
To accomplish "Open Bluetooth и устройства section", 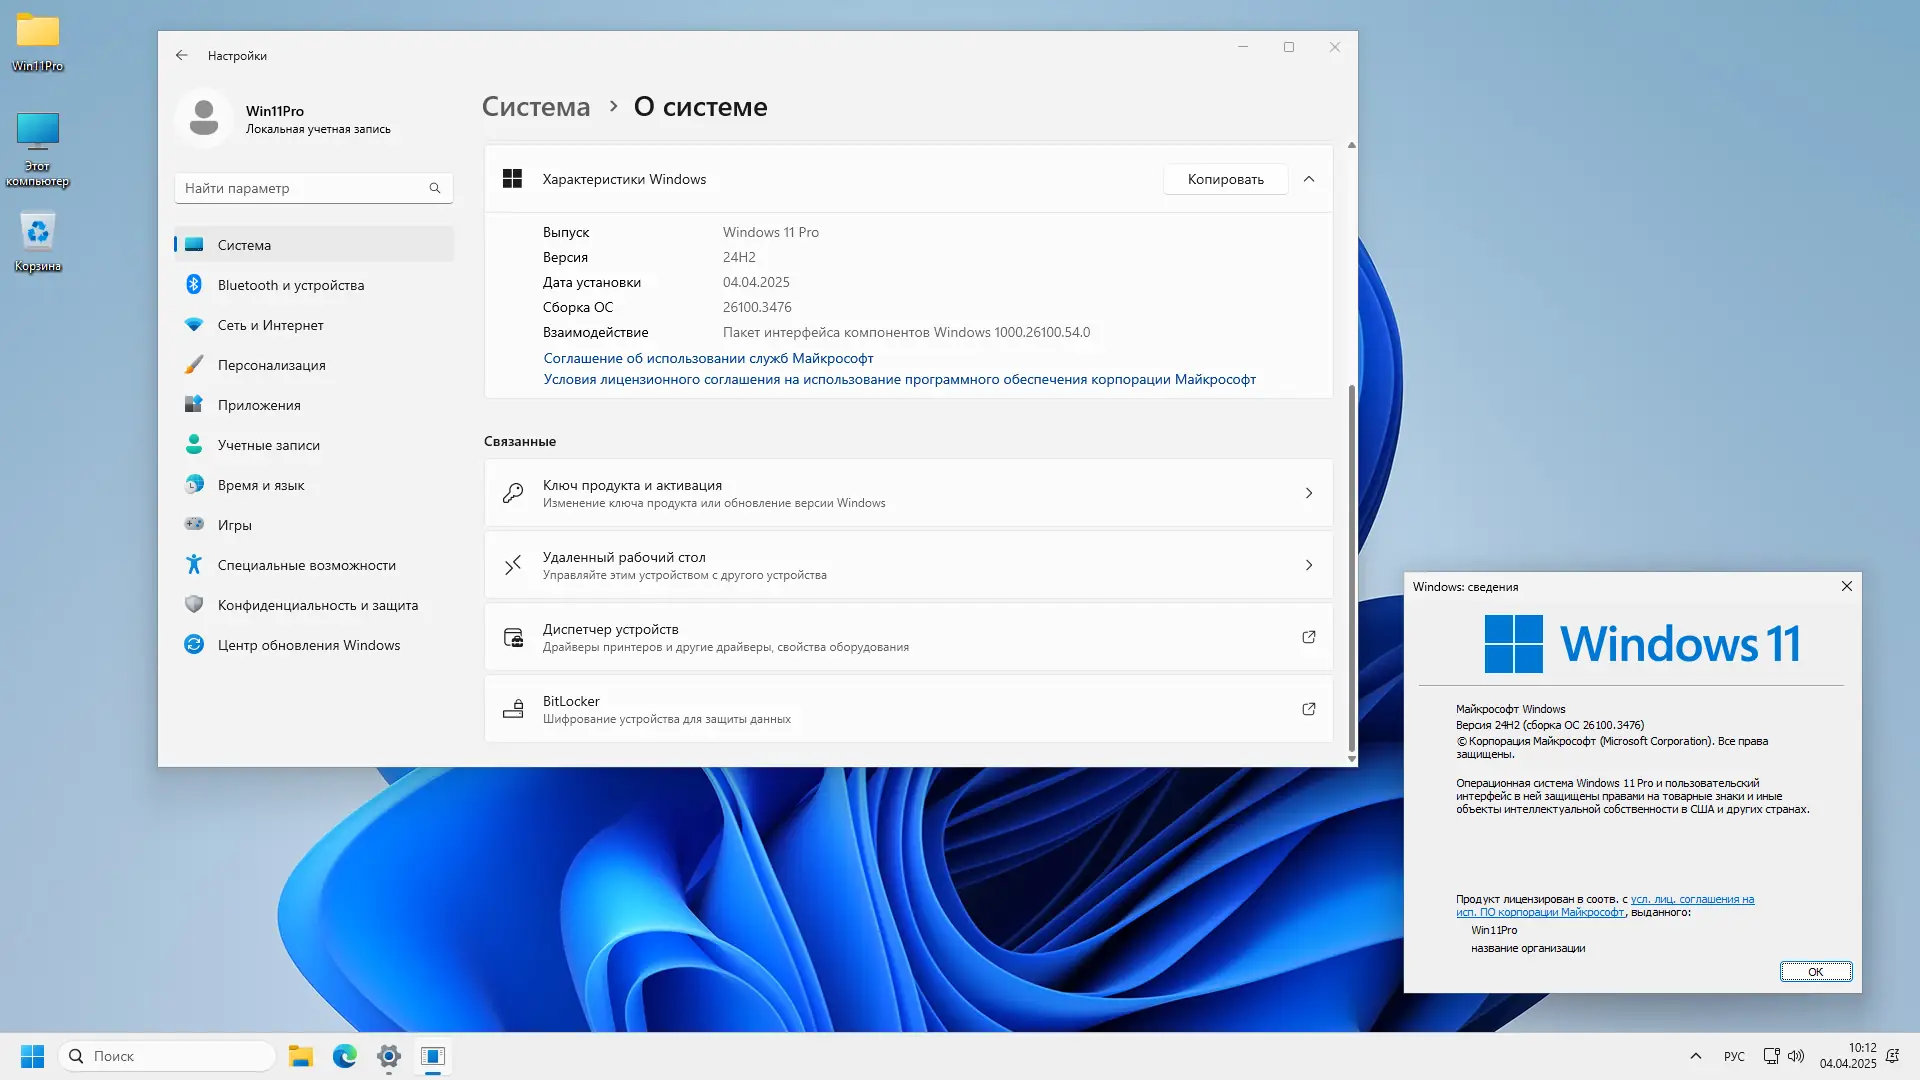I will point(290,285).
